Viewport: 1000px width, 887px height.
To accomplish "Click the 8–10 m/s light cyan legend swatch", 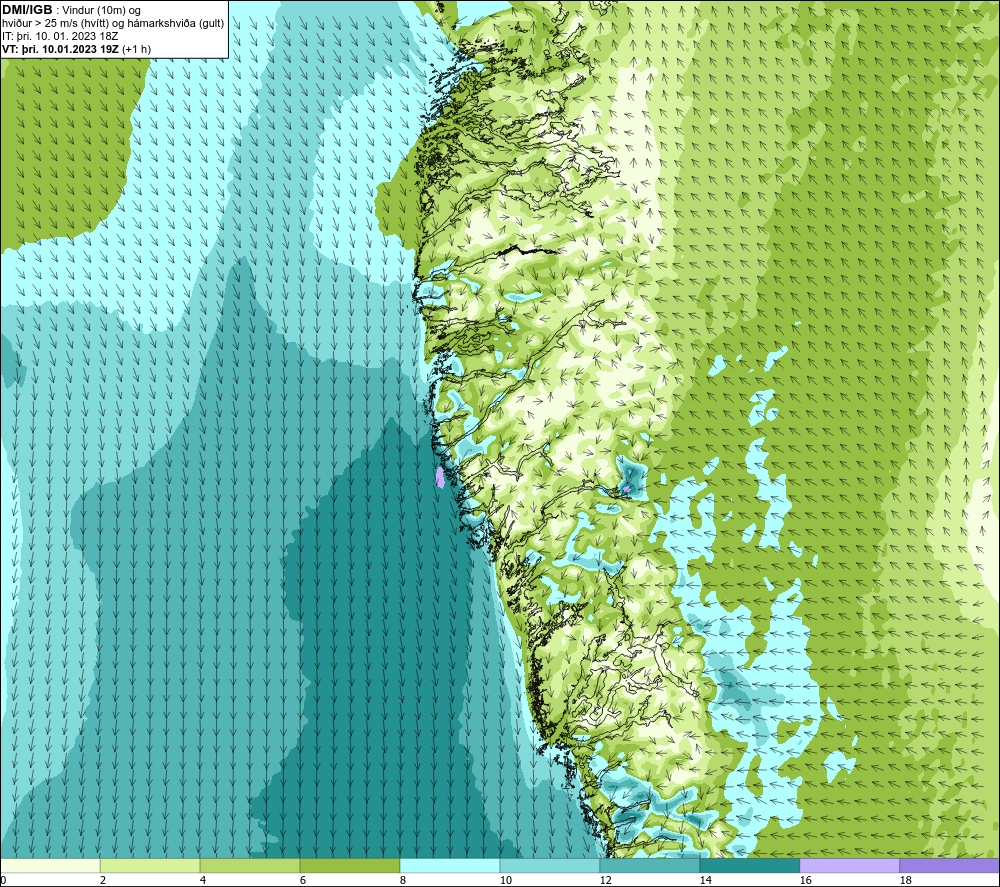I will [x=450, y=865].
